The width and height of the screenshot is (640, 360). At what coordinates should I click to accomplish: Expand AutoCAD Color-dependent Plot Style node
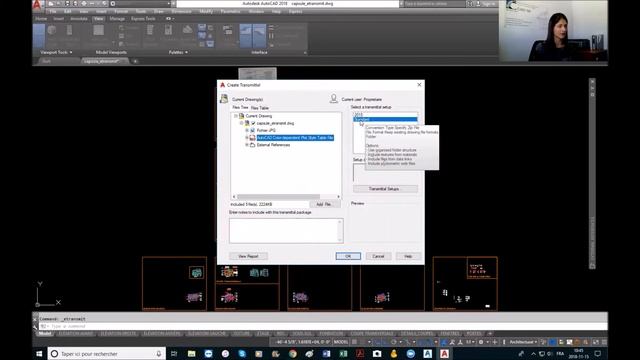(x=247, y=138)
